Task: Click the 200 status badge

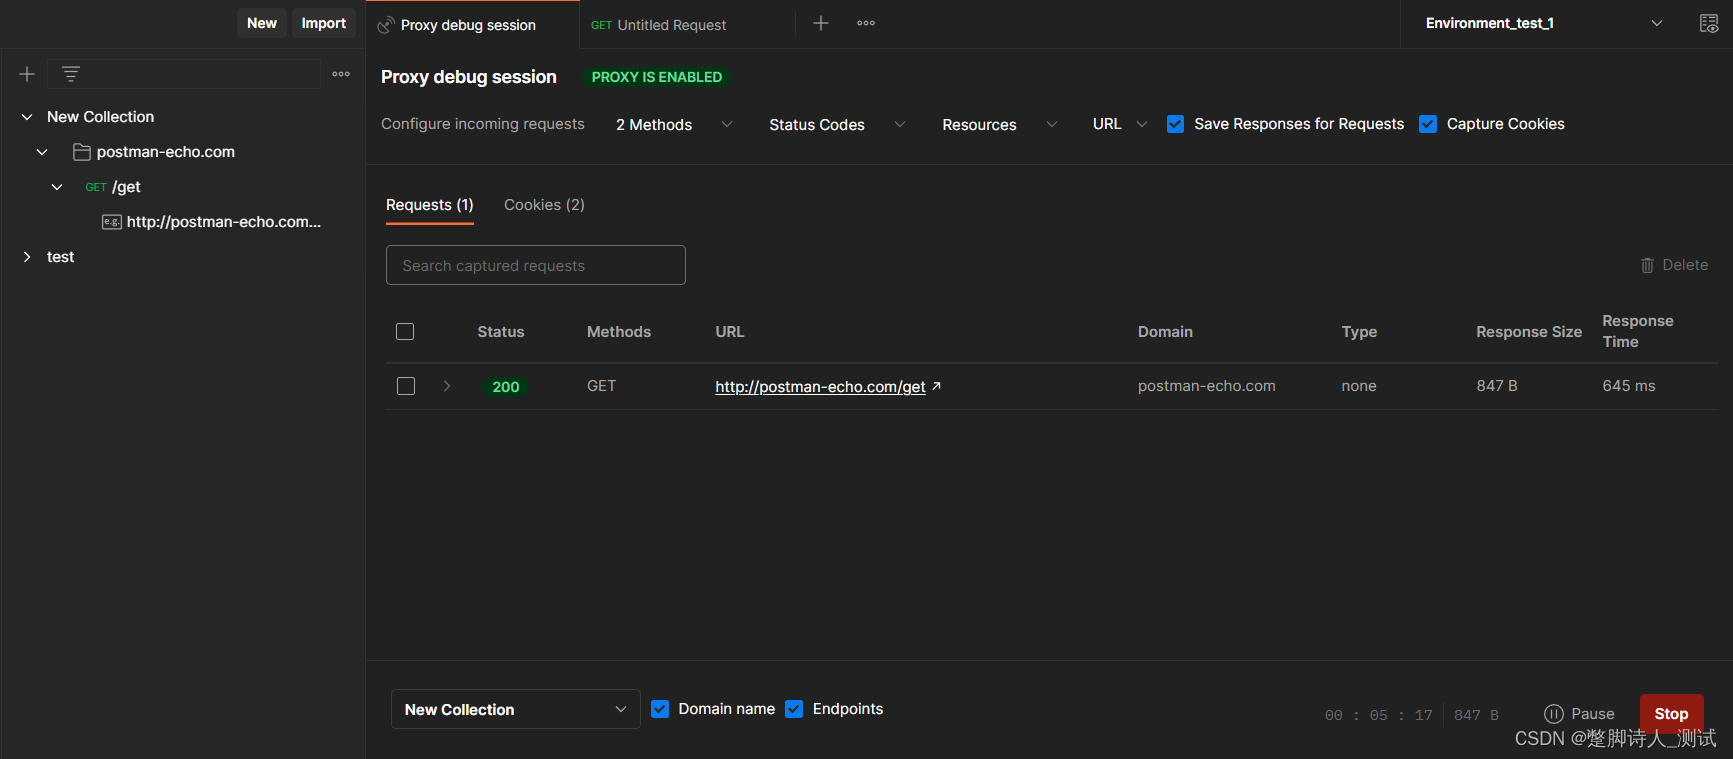Action: click(506, 387)
